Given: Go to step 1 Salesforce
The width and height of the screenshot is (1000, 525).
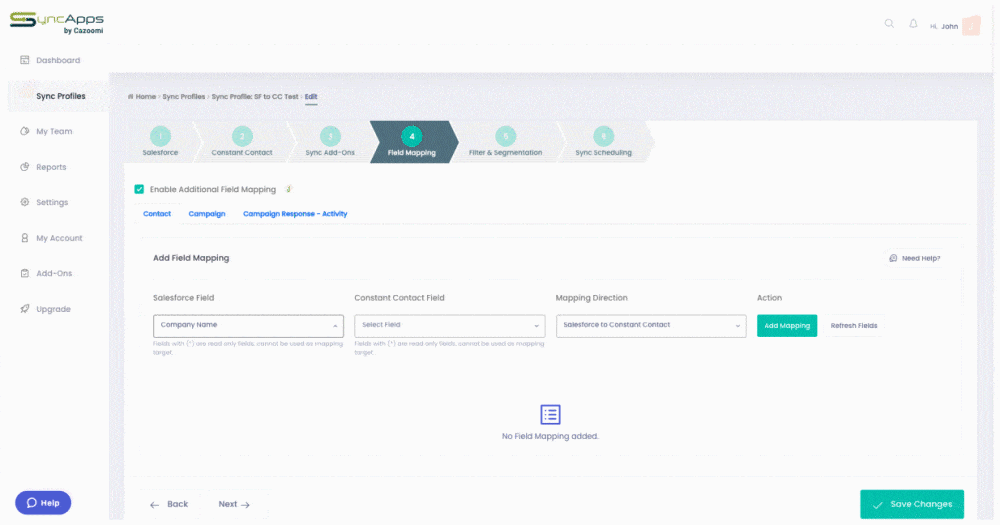Looking at the screenshot, I should pos(160,142).
